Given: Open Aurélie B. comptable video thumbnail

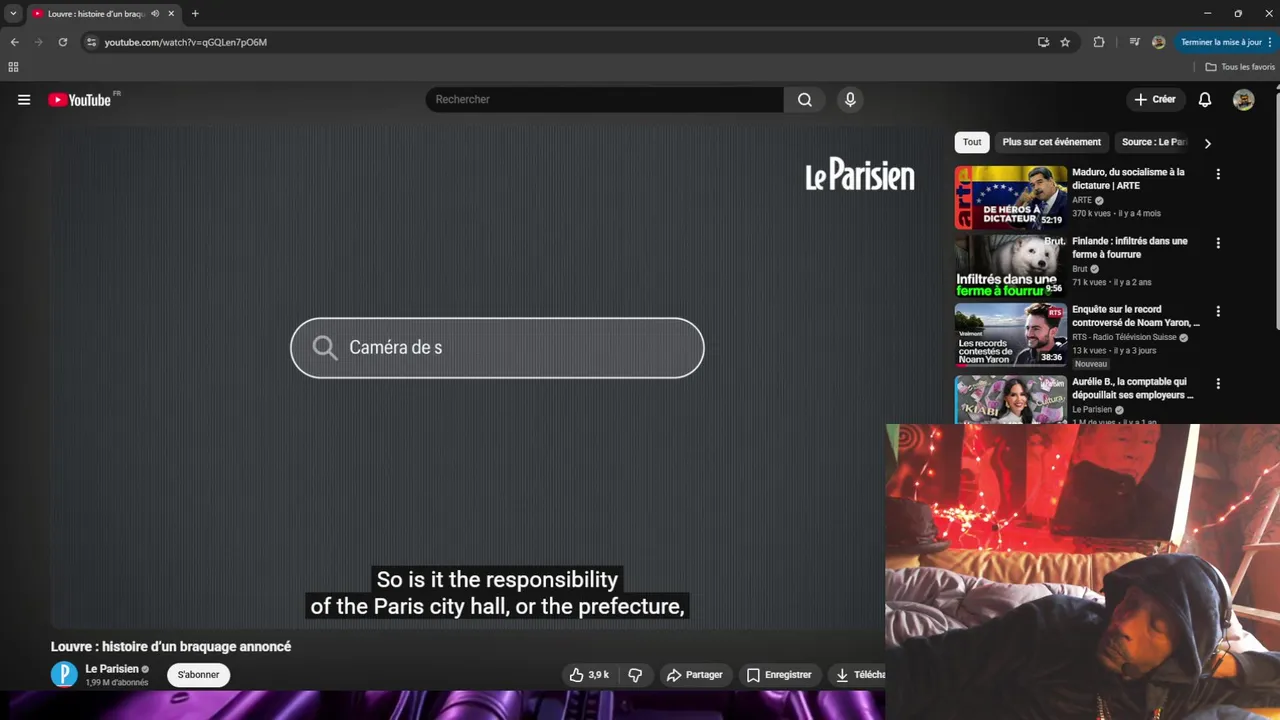Looking at the screenshot, I should pos(1010,399).
